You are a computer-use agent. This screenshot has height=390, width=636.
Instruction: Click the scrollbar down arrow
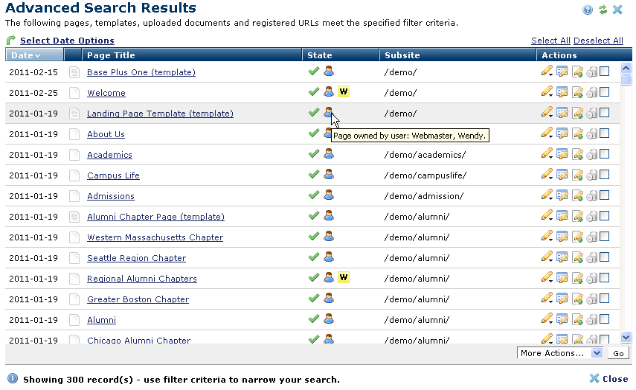point(626,337)
